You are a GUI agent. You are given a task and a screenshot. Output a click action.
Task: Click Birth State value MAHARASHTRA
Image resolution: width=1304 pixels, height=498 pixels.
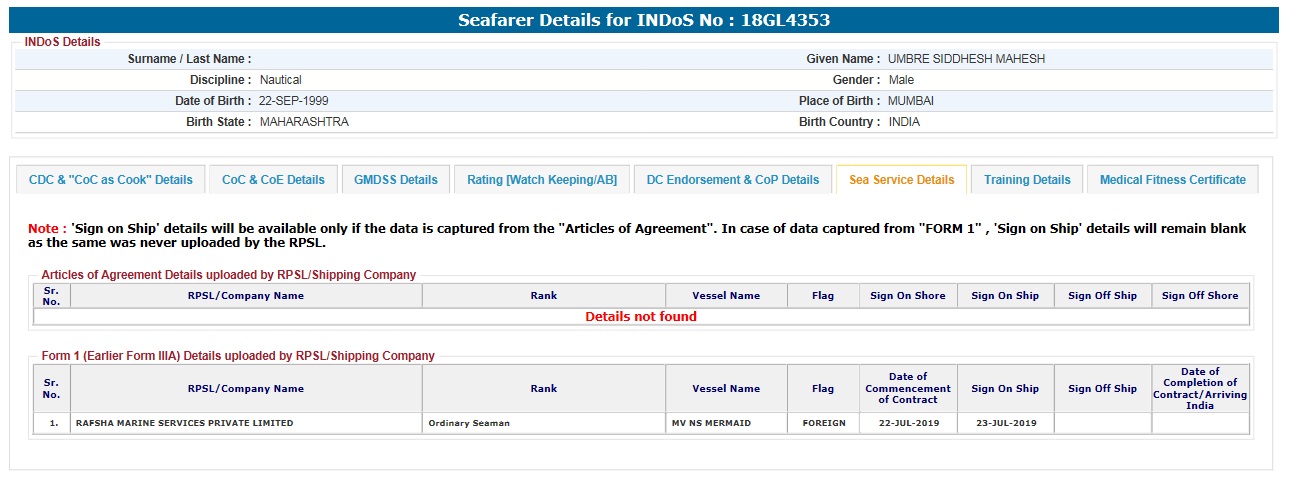(x=304, y=122)
